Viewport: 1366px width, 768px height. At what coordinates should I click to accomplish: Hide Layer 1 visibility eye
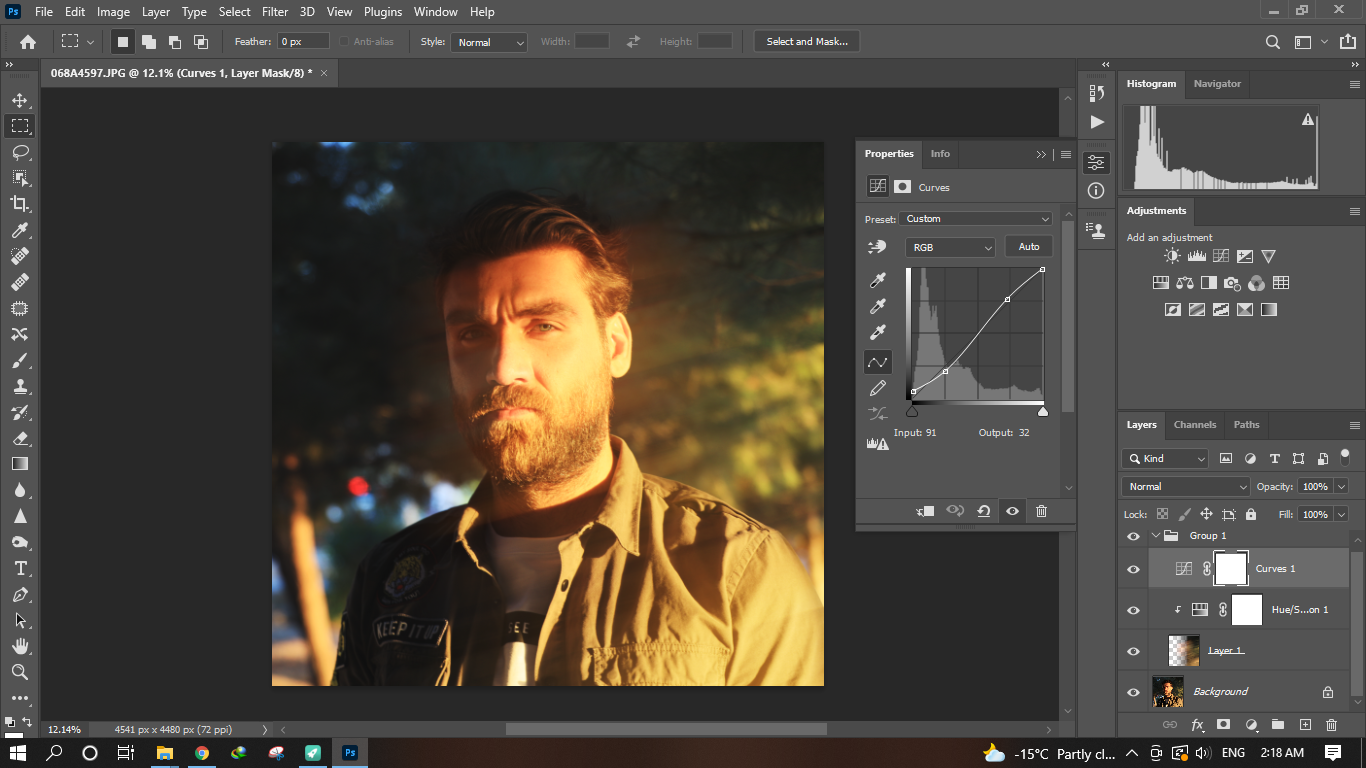pyautogui.click(x=1133, y=651)
